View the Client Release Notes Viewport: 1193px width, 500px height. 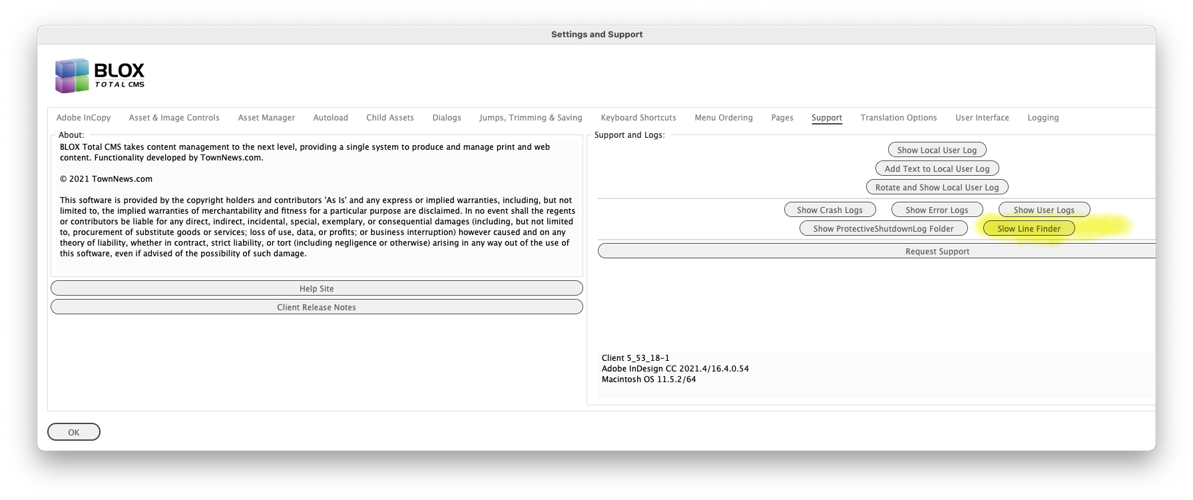[317, 307]
